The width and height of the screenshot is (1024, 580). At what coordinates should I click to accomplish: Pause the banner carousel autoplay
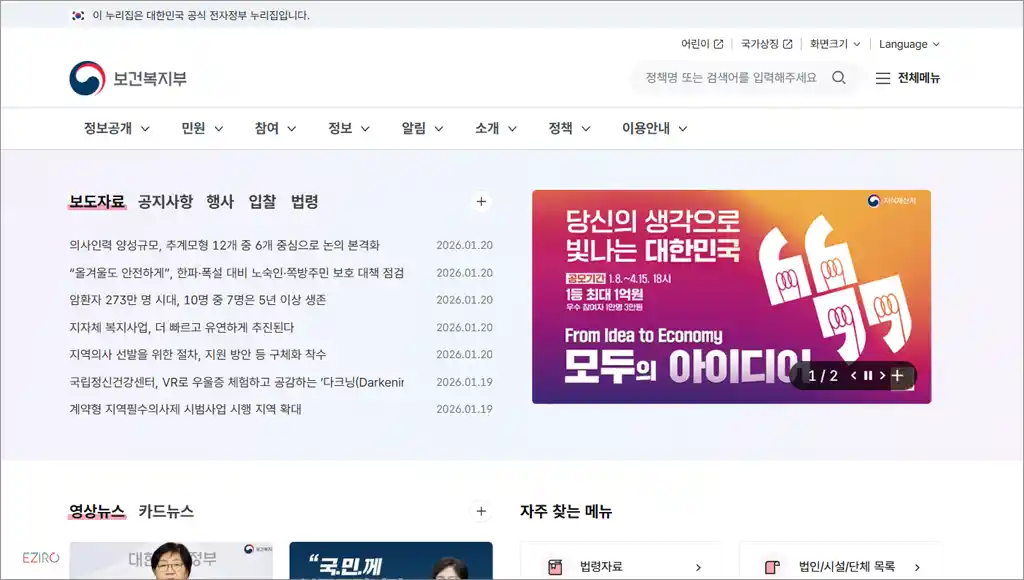(866, 377)
